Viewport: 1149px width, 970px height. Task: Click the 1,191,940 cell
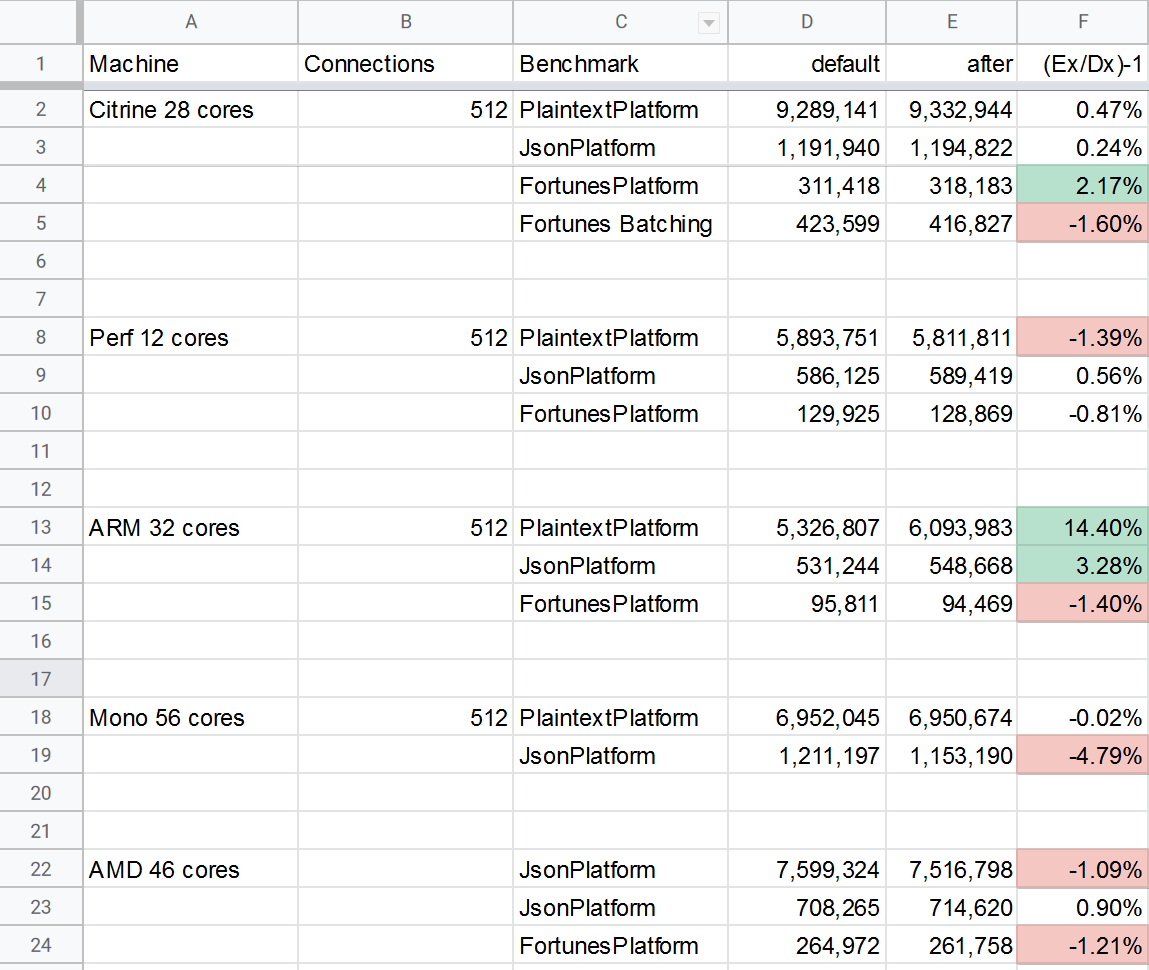(x=807, y=147)
